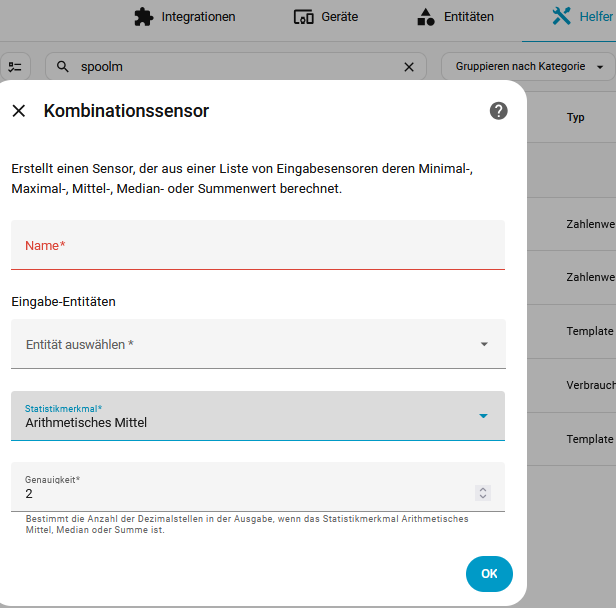Sort by the Typ column header
The image size is (616, 608).
click(576, 117)
